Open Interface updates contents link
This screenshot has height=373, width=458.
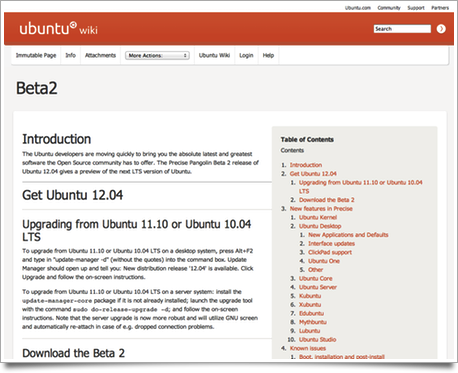coord(331,244)
